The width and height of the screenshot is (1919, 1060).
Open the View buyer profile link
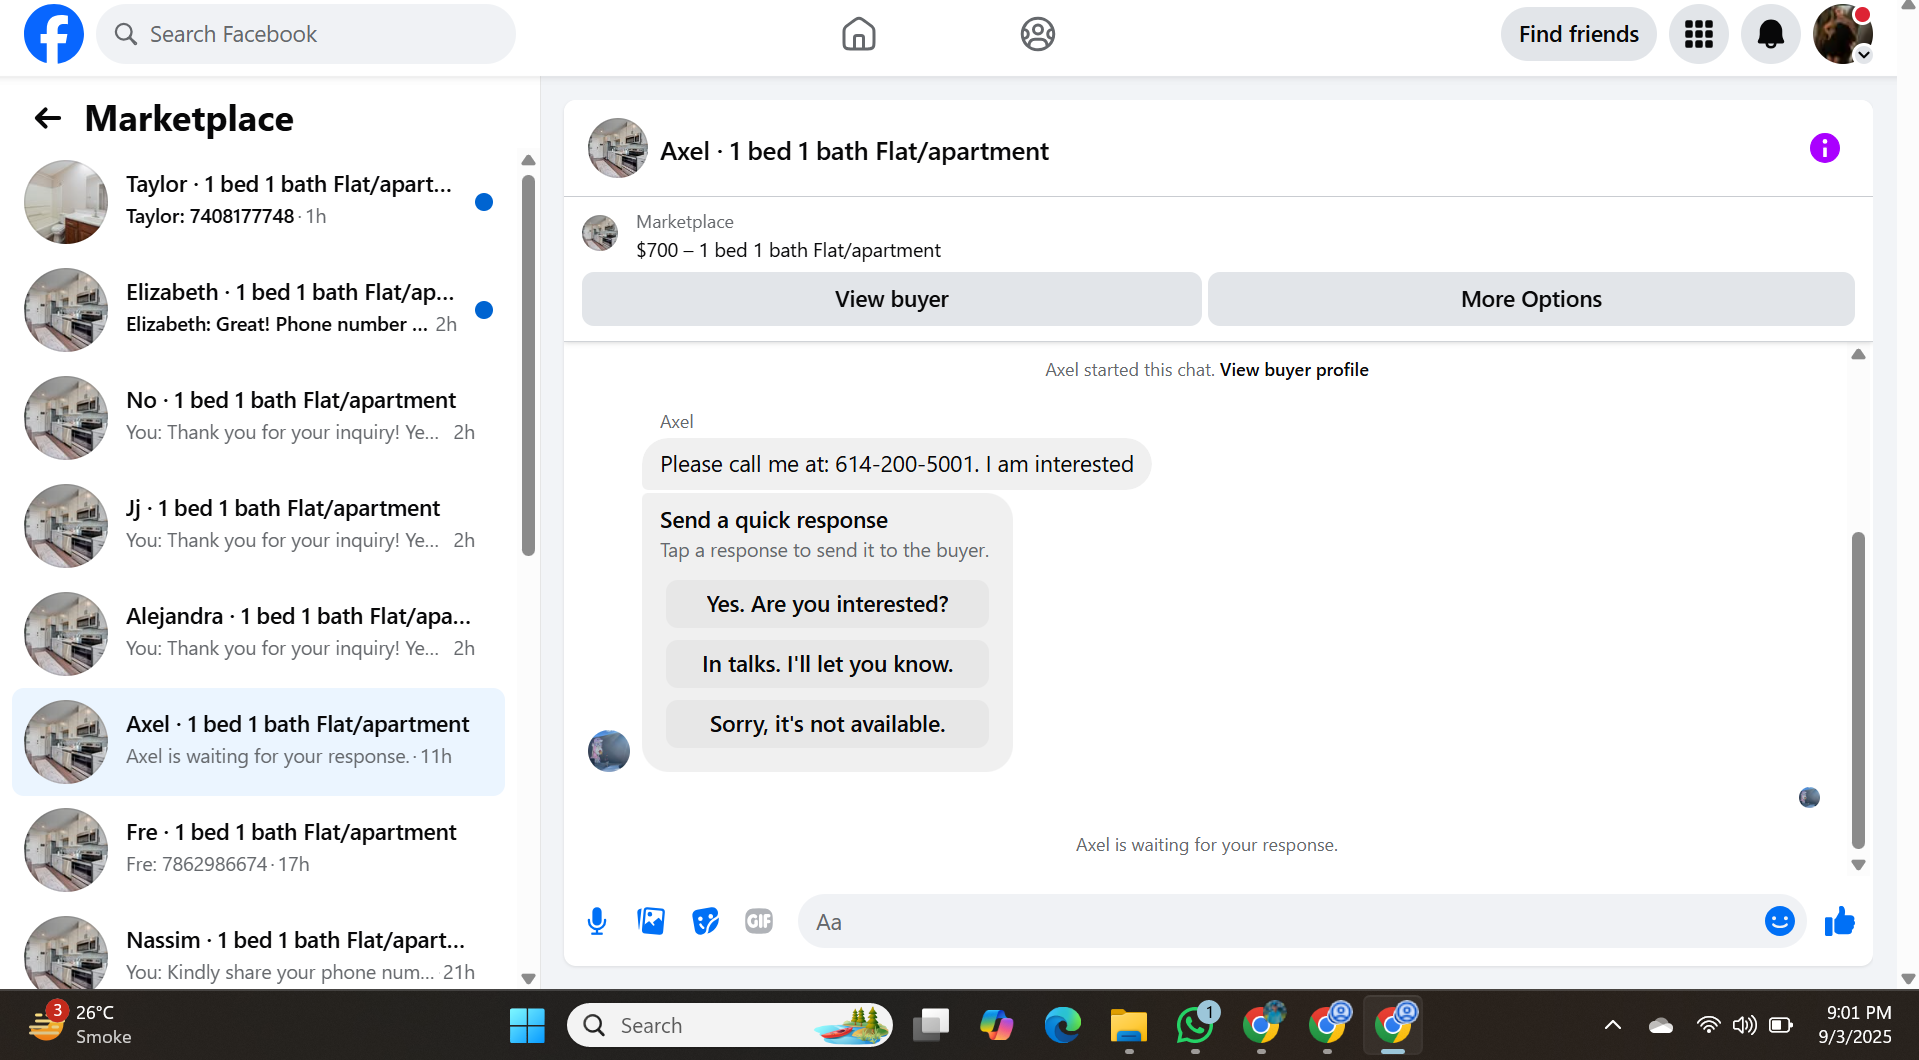(x=1294, y=370)
